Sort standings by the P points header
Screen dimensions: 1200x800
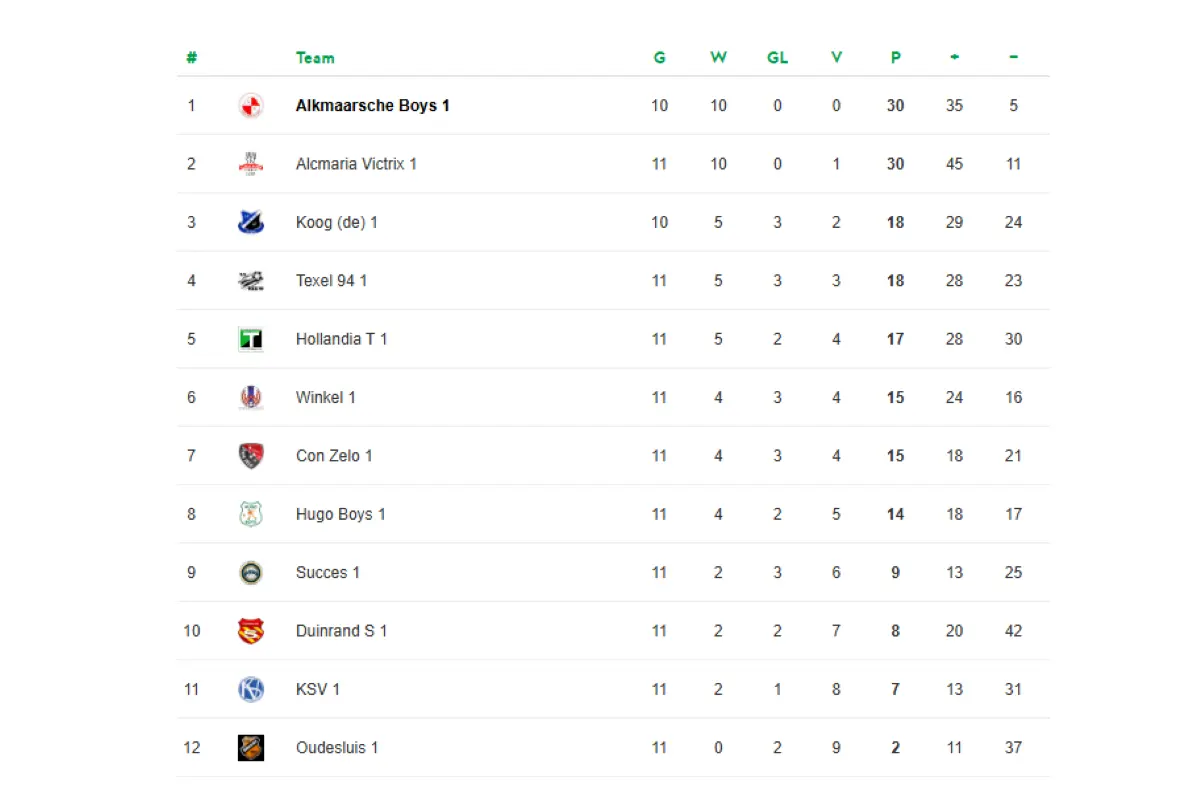[895, 58]
